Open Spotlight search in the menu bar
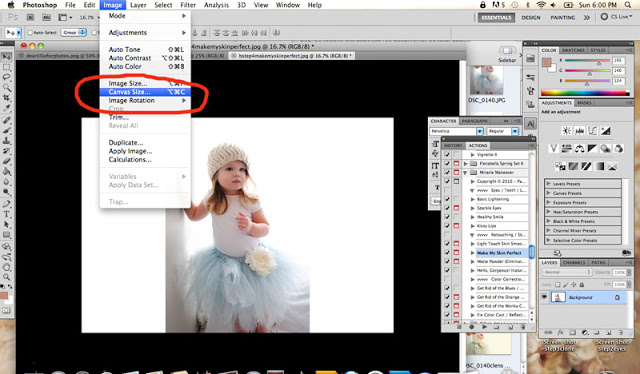The width and height of the screenshot is (640, 374). [628, 5]
